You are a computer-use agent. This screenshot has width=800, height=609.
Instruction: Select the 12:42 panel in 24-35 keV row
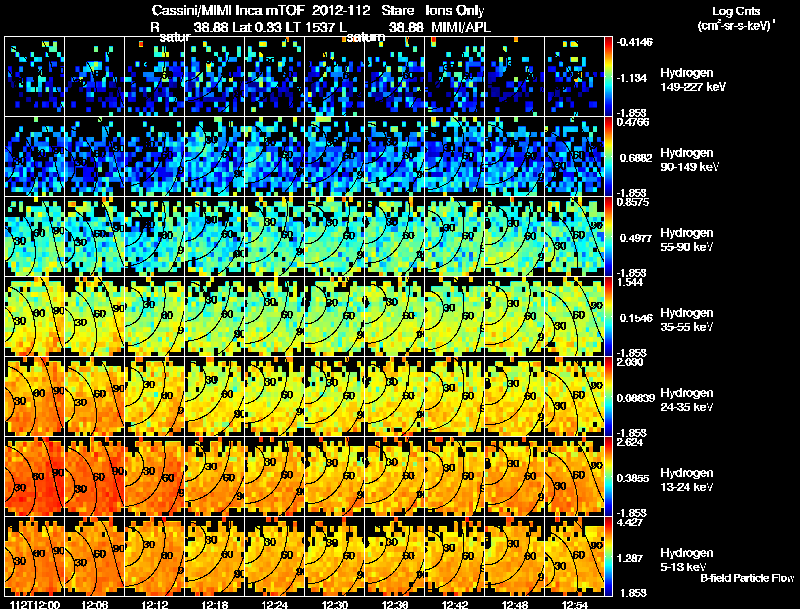pos(455,396)
